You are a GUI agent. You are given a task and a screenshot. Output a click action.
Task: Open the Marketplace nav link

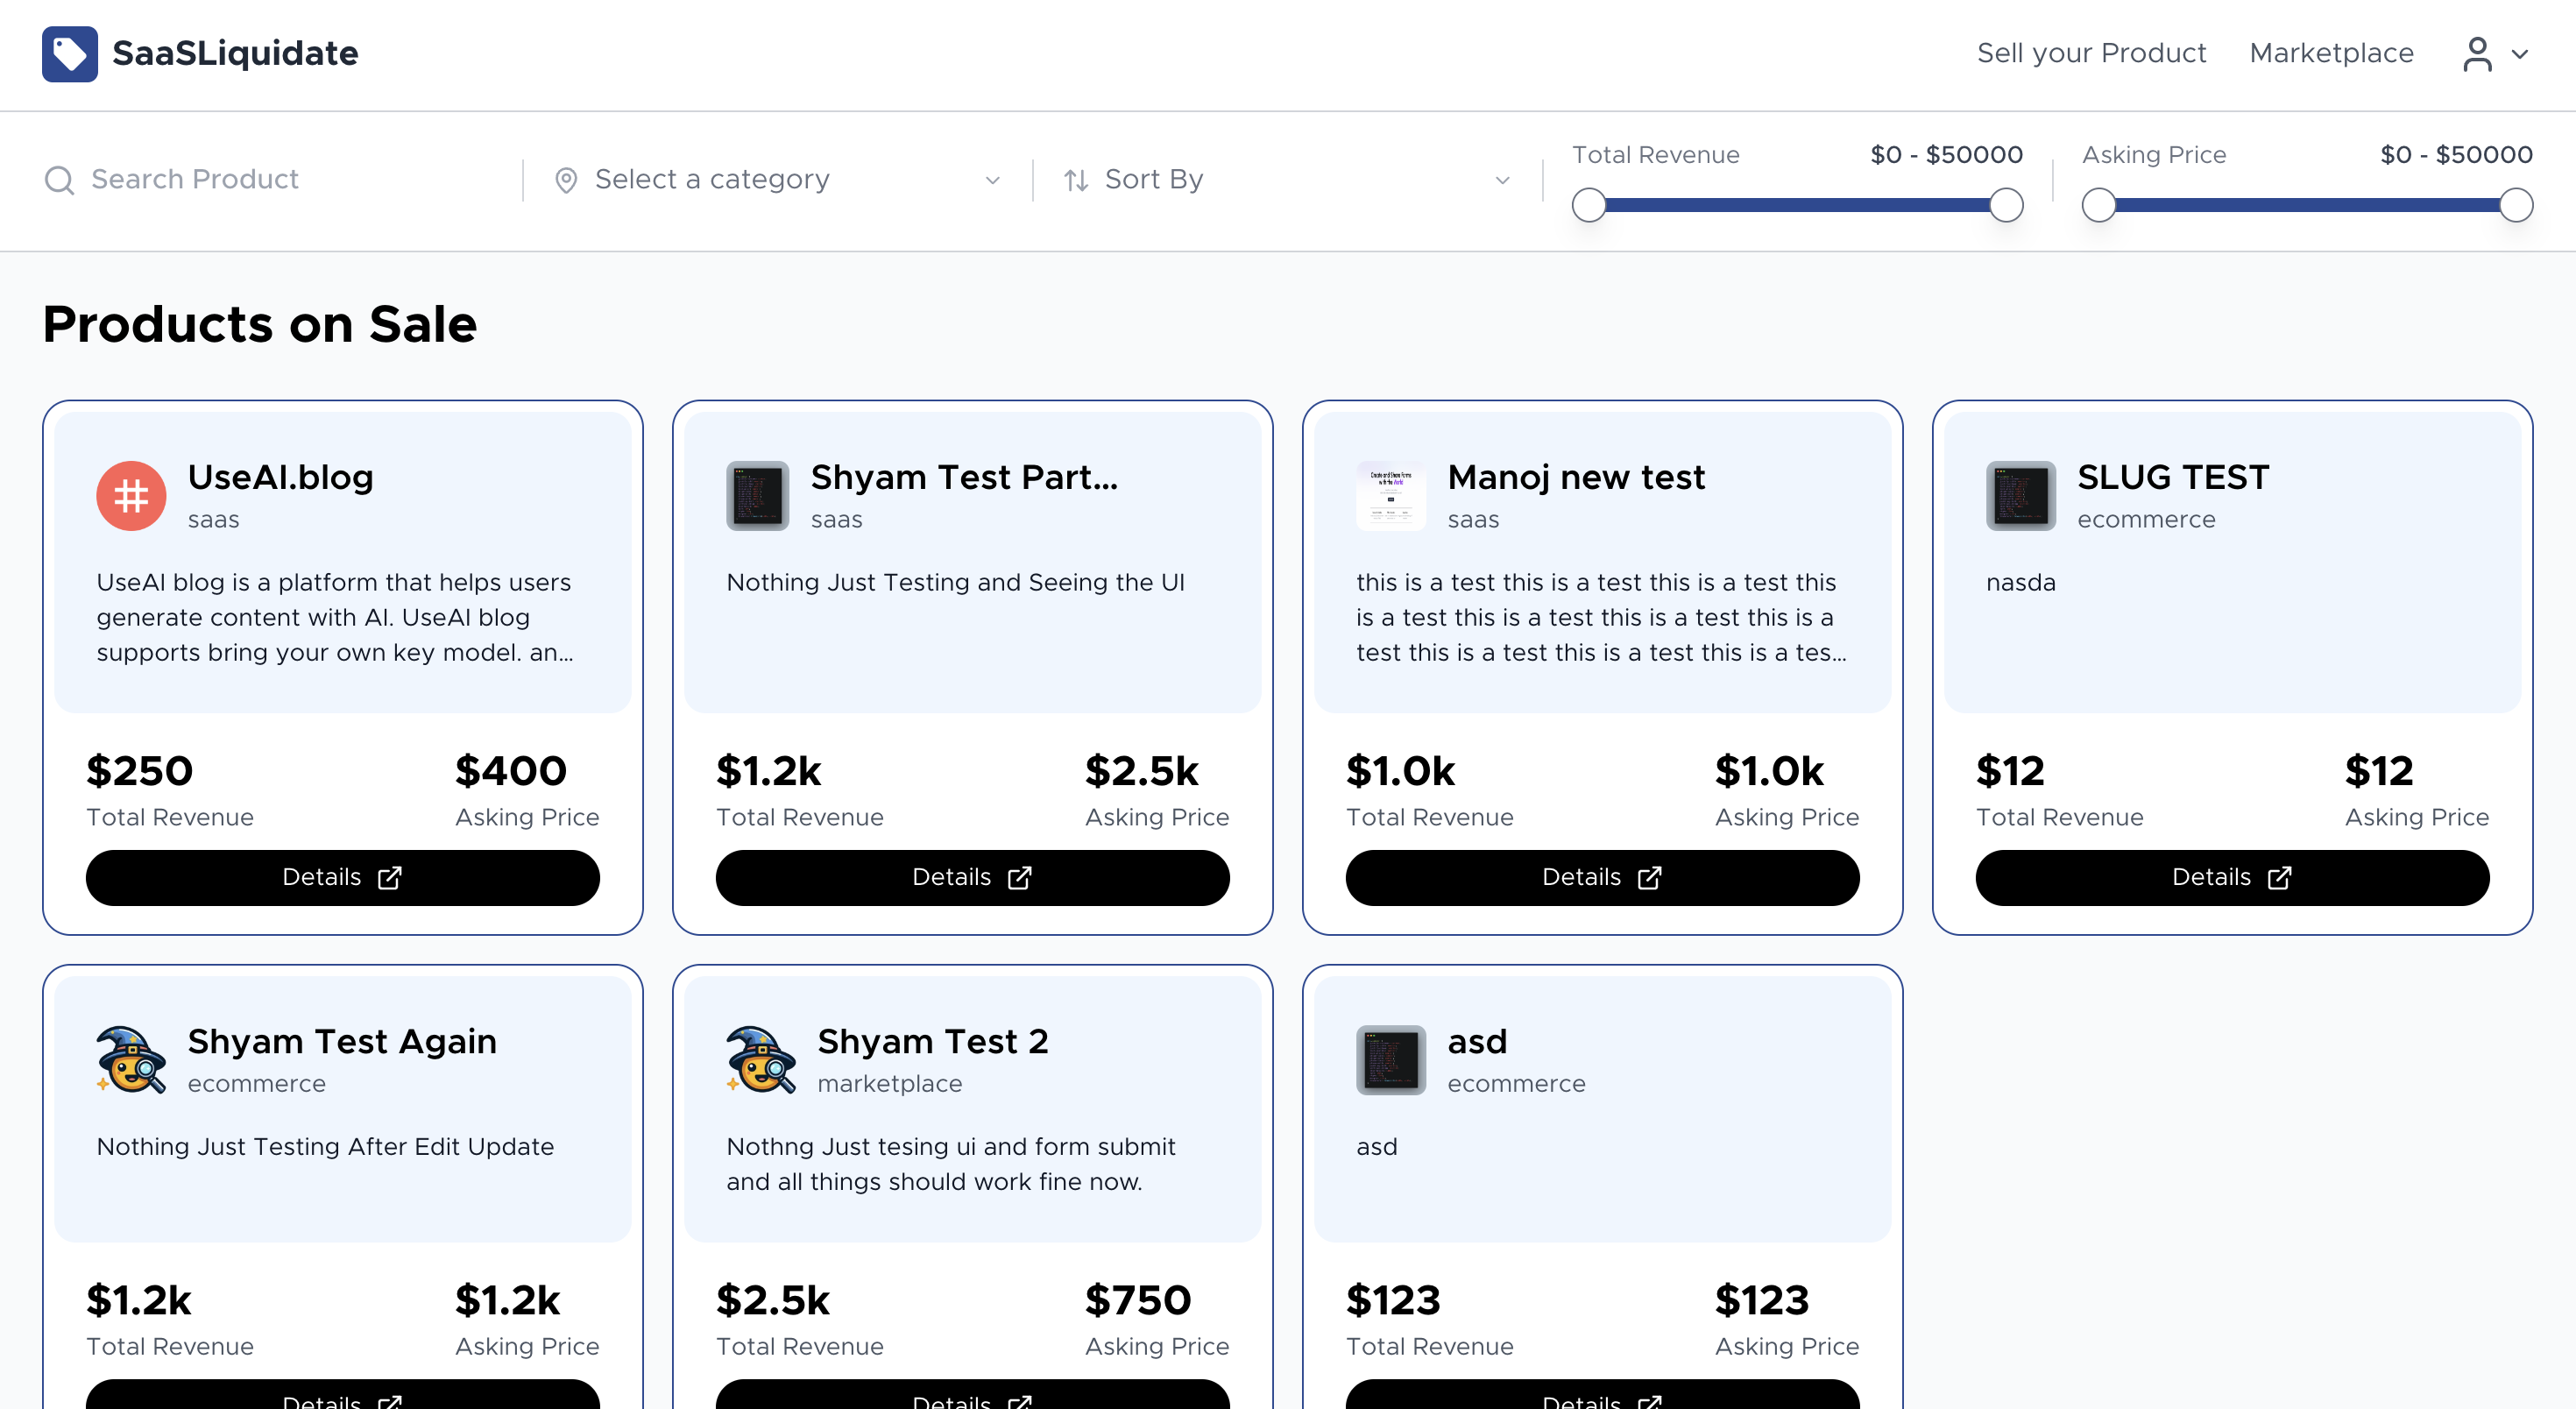pos(2331,53)
